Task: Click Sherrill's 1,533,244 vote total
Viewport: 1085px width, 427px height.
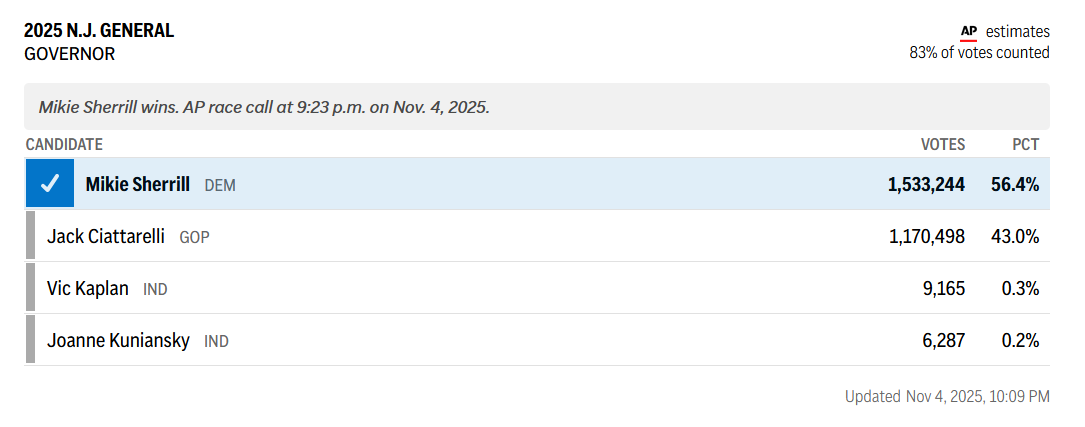Action: tap(926, 185)
